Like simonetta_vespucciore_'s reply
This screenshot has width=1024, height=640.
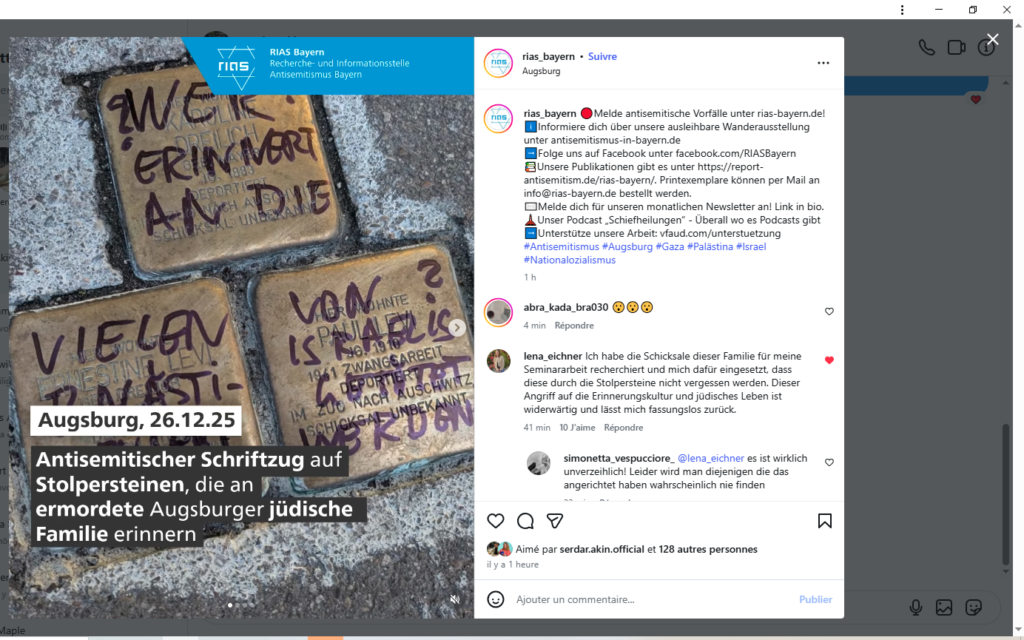point(829,462)
